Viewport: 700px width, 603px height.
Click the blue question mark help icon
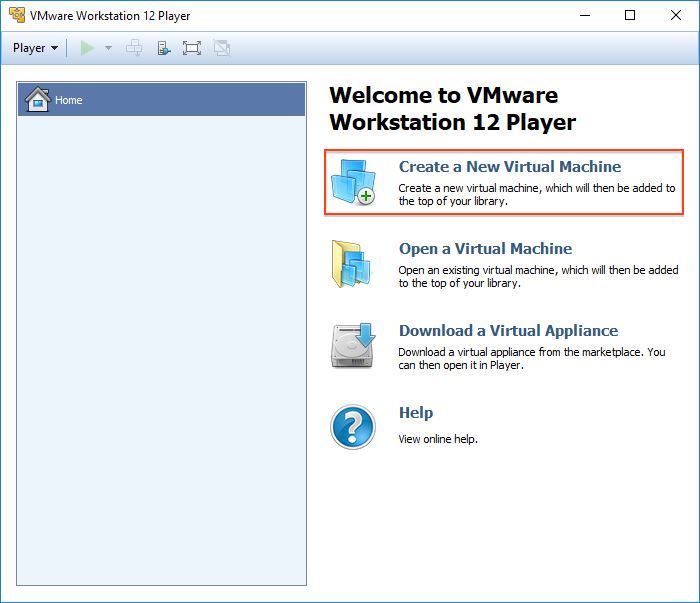tap(353, 427)
